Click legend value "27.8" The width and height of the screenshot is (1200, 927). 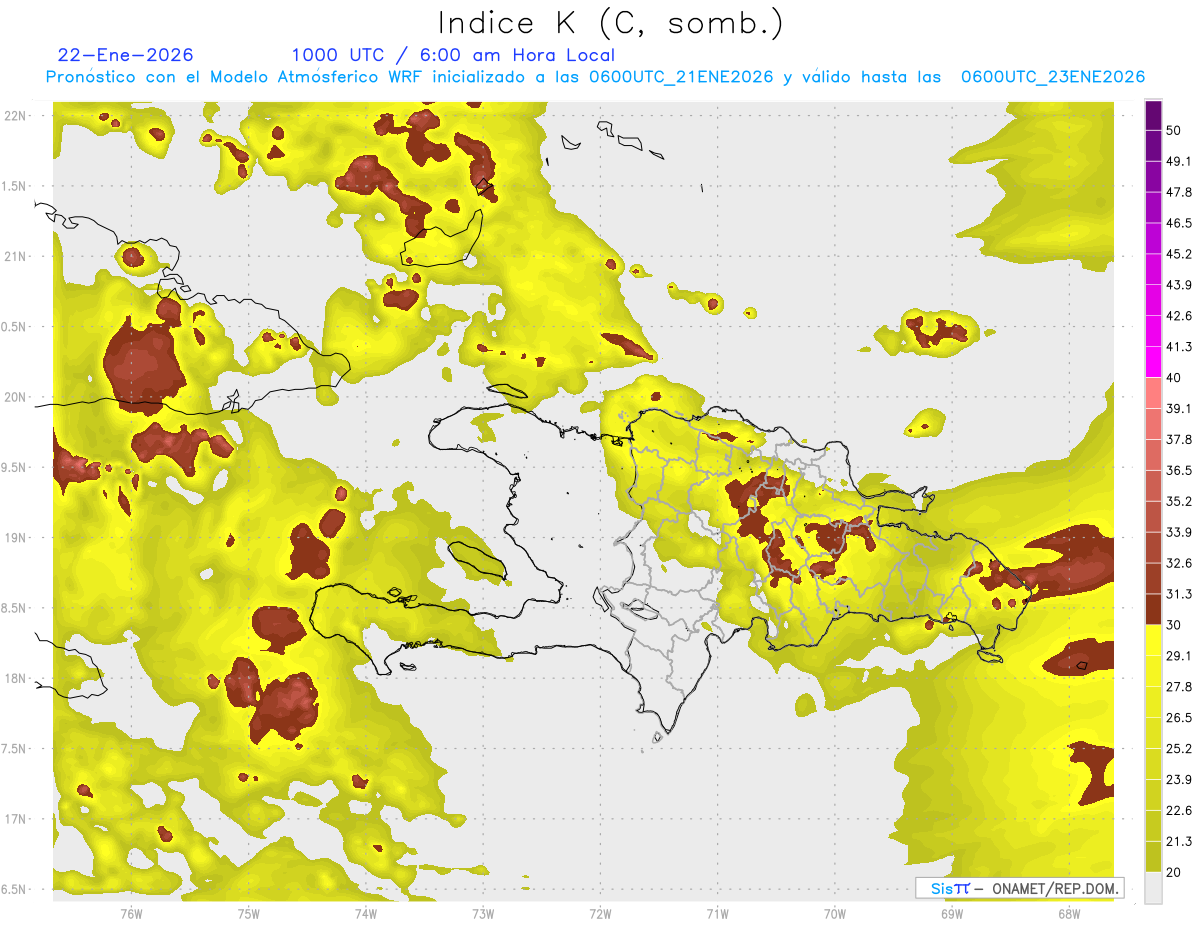(1178, 686)
